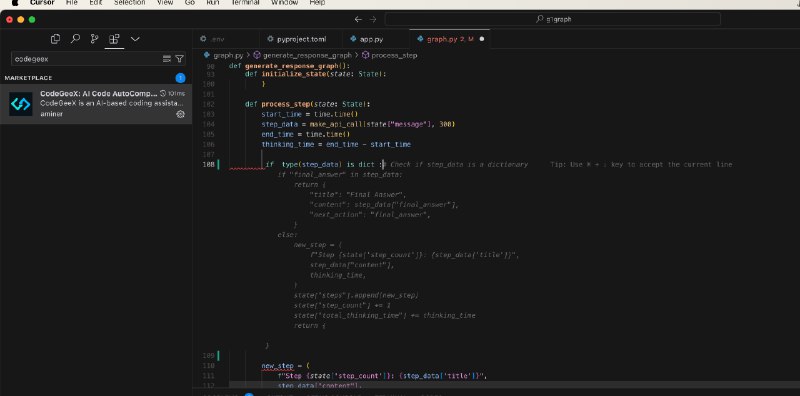Viewport: 800px width, 396px height.
Task: Open the Explorer files view icon
Action: pyautogui.click(x=55, y=39)
